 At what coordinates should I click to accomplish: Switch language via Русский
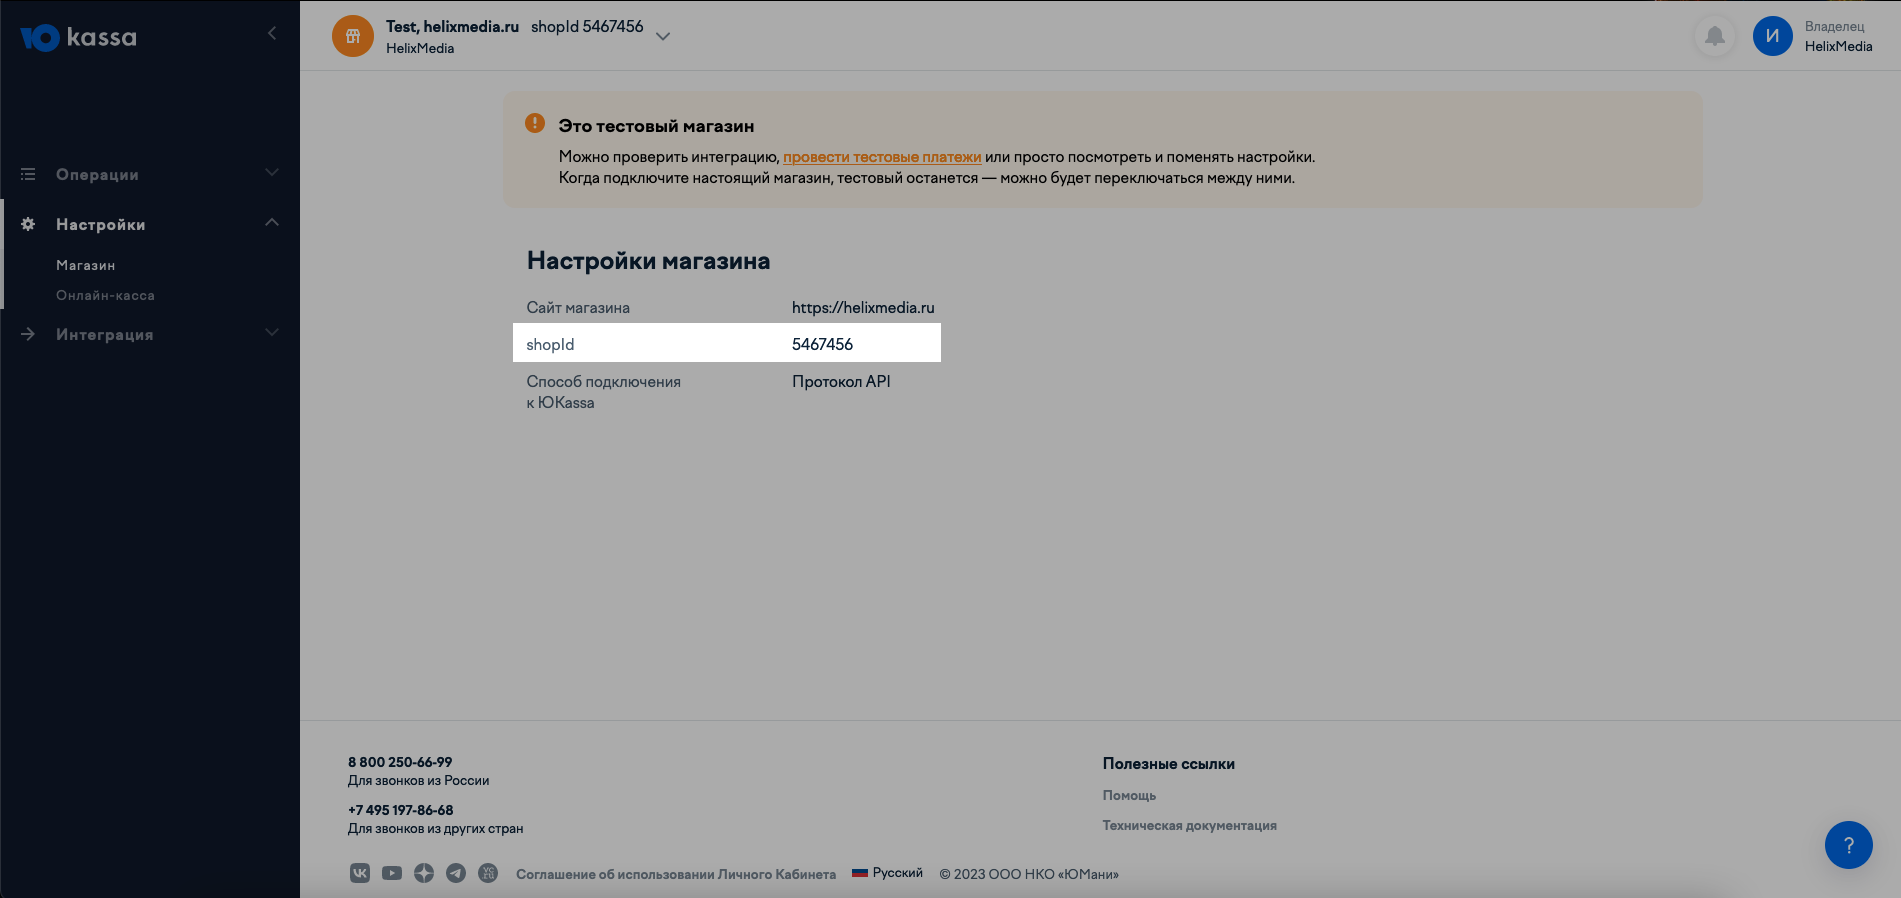[x=898, y=873]
